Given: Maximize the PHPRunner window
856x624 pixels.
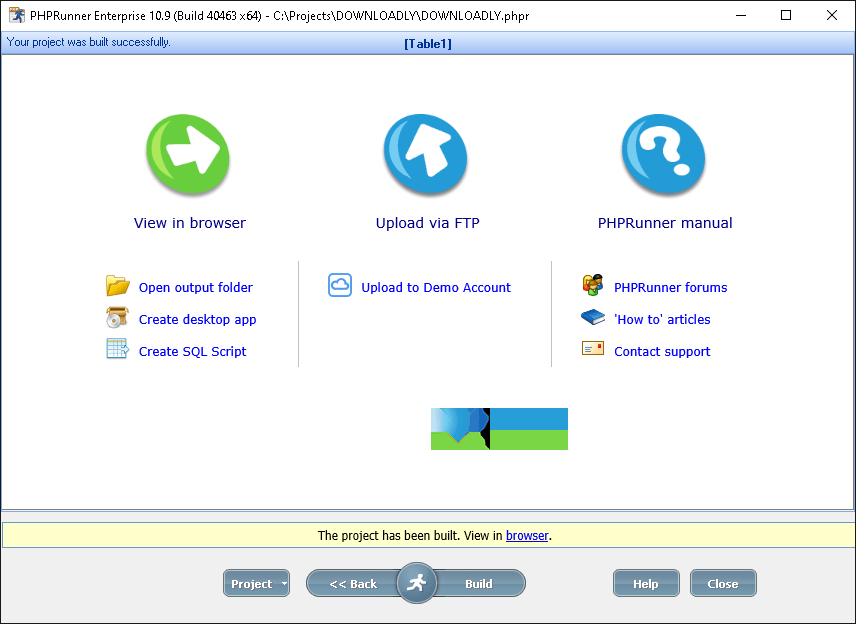Looking at the screenshot, I should (786, 15).
